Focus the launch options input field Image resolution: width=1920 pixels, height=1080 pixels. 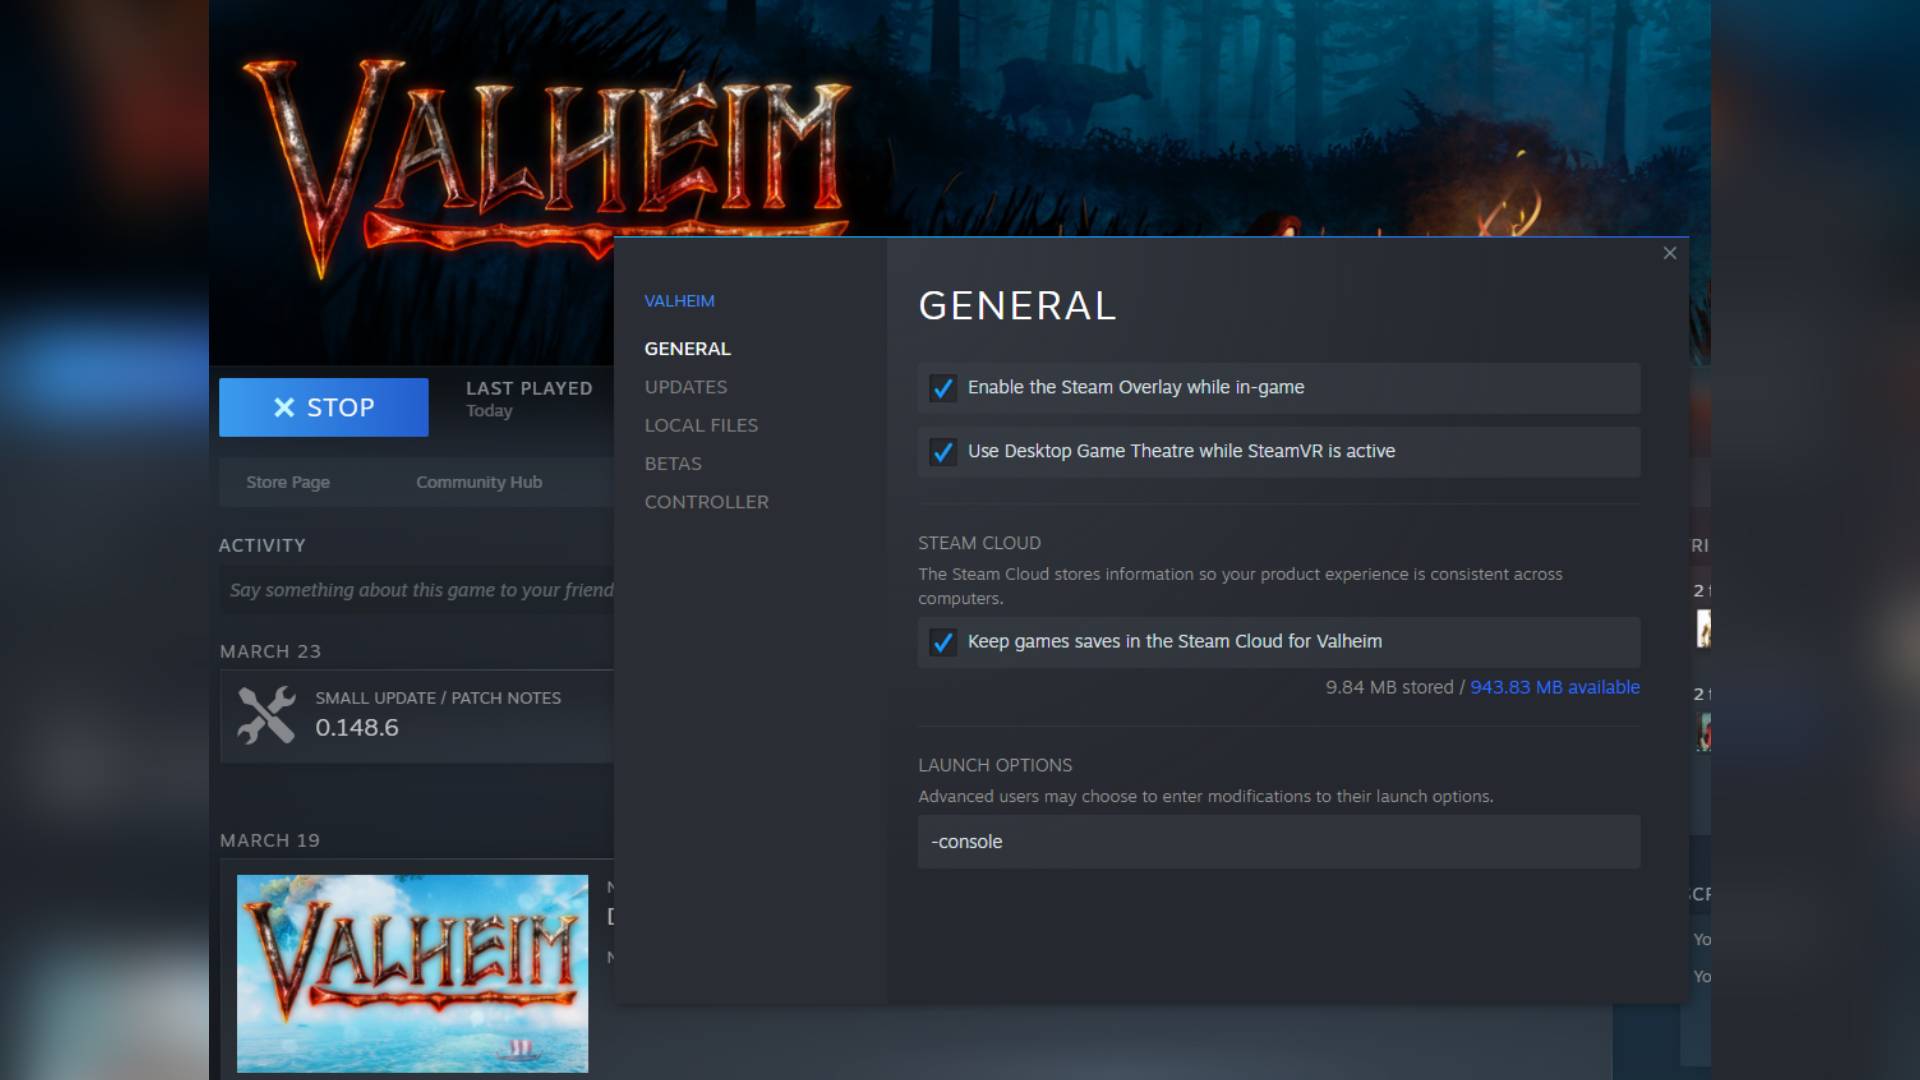[1279, 842]
